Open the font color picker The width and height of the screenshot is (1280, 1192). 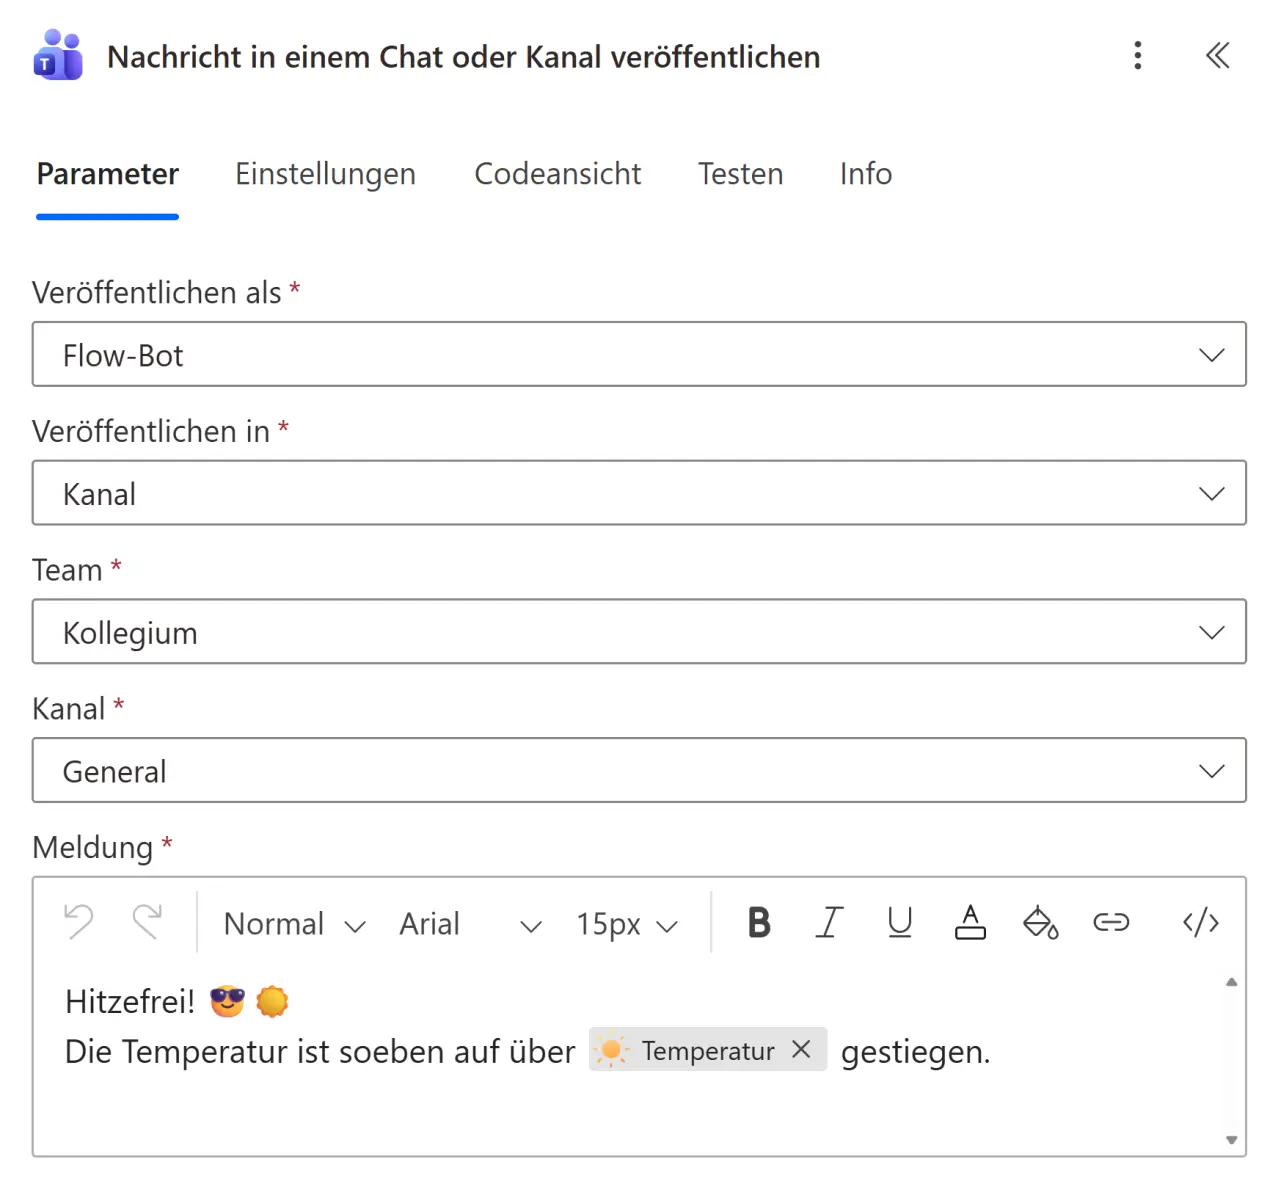[x=970, y=923]
